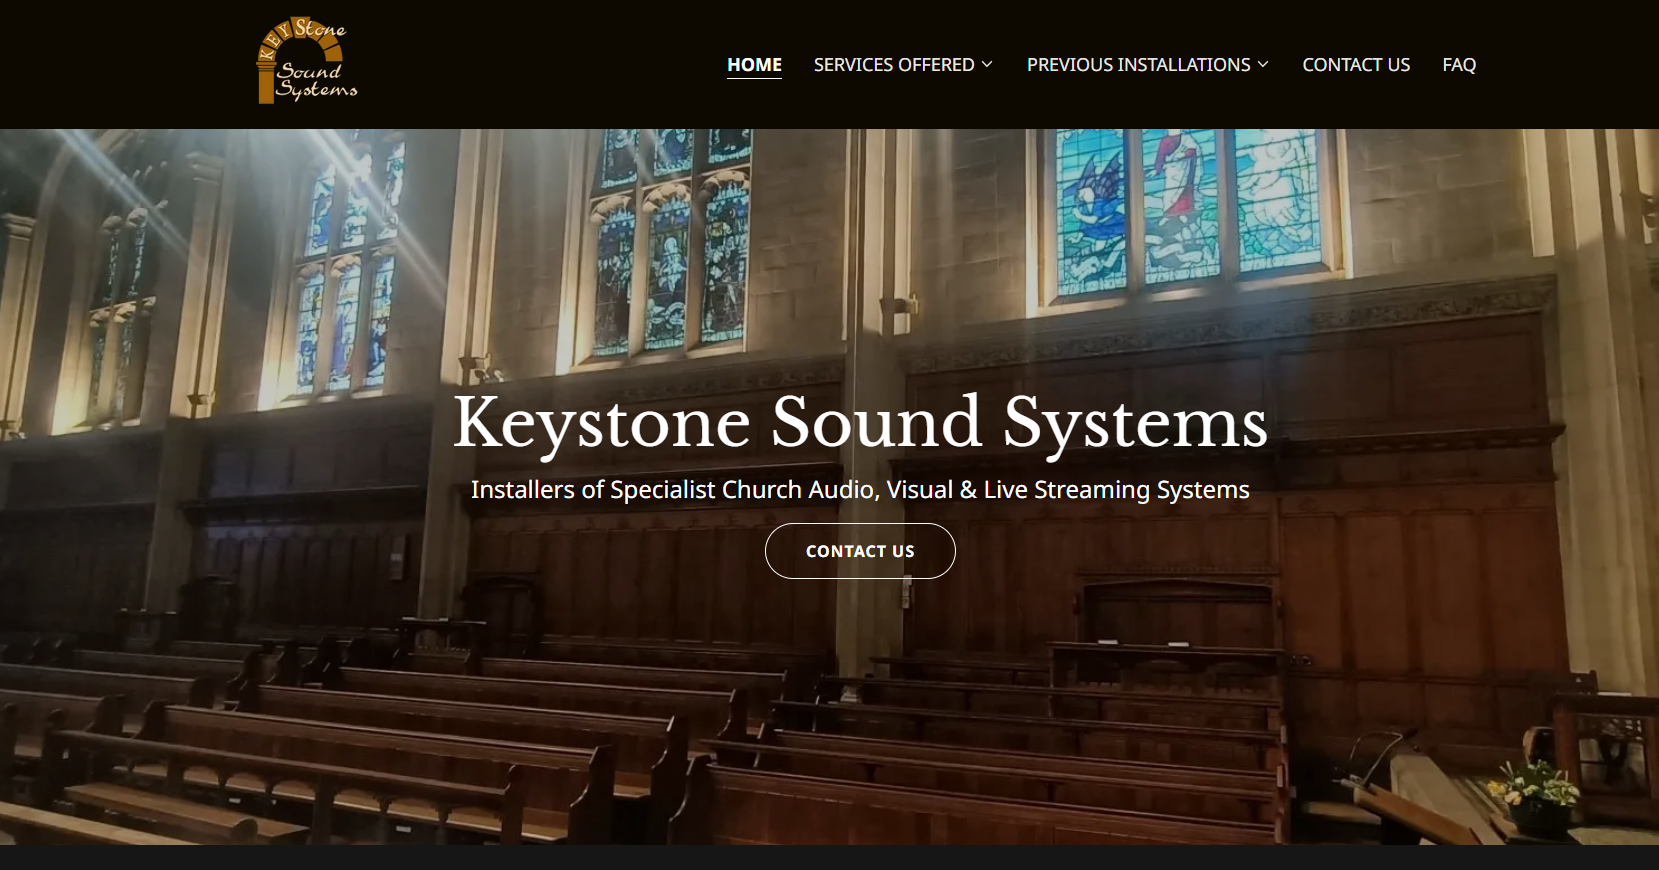Click the Keystone Sound Systems logo
The width and height of the screenshot is (1659, 870).
(306, 62)
